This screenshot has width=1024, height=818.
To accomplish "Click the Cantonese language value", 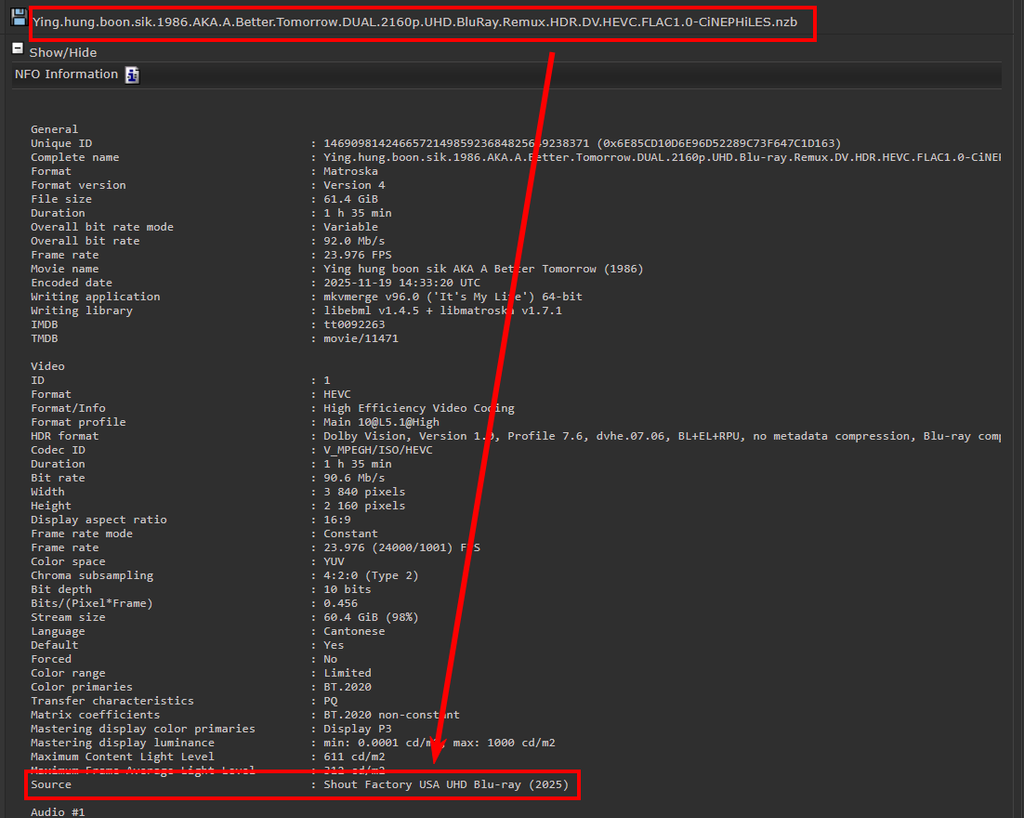I will coord(354,631).
